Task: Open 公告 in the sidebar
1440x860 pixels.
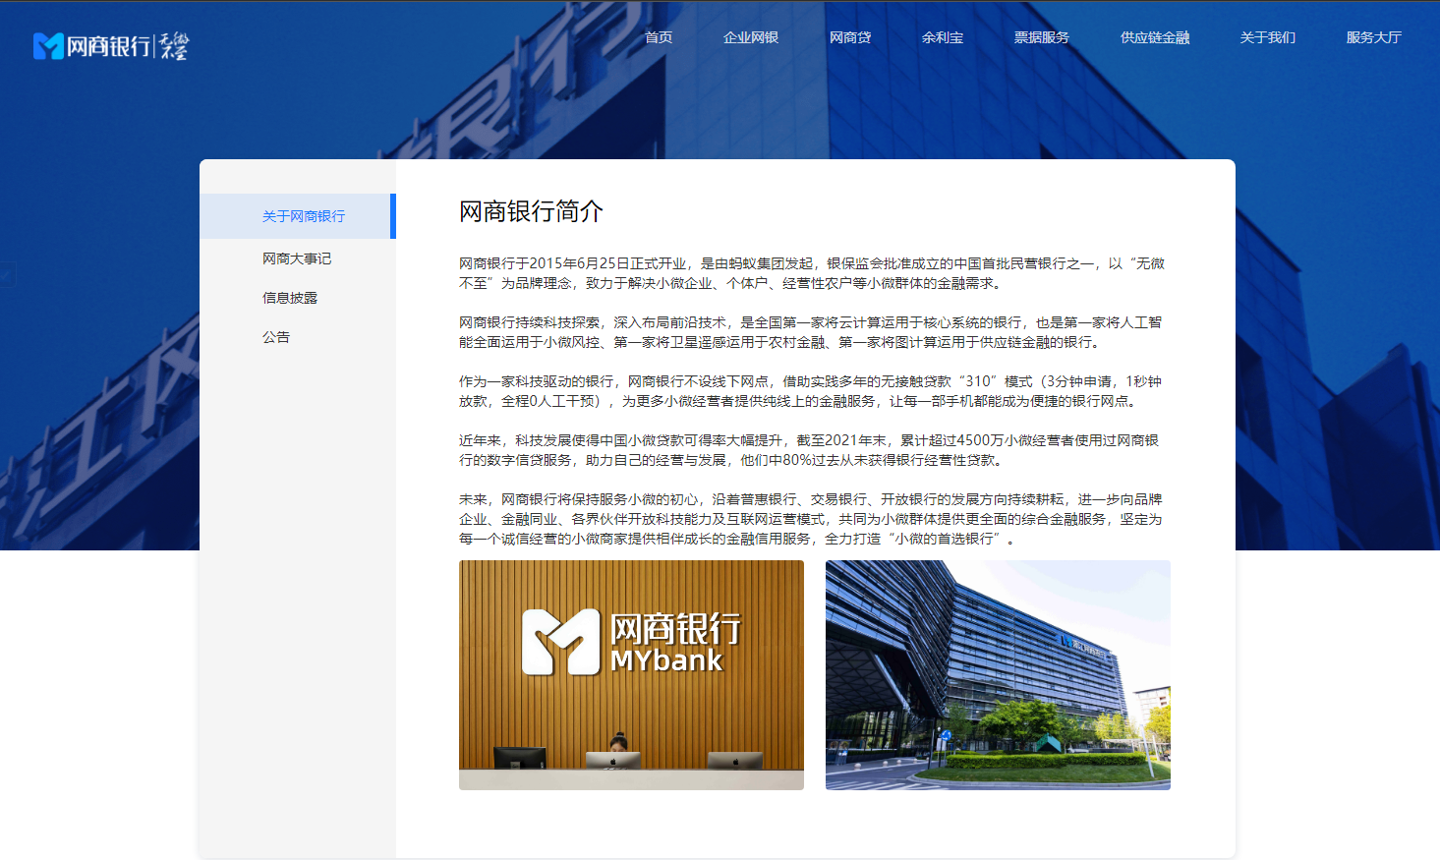Action: pos(276,338)
